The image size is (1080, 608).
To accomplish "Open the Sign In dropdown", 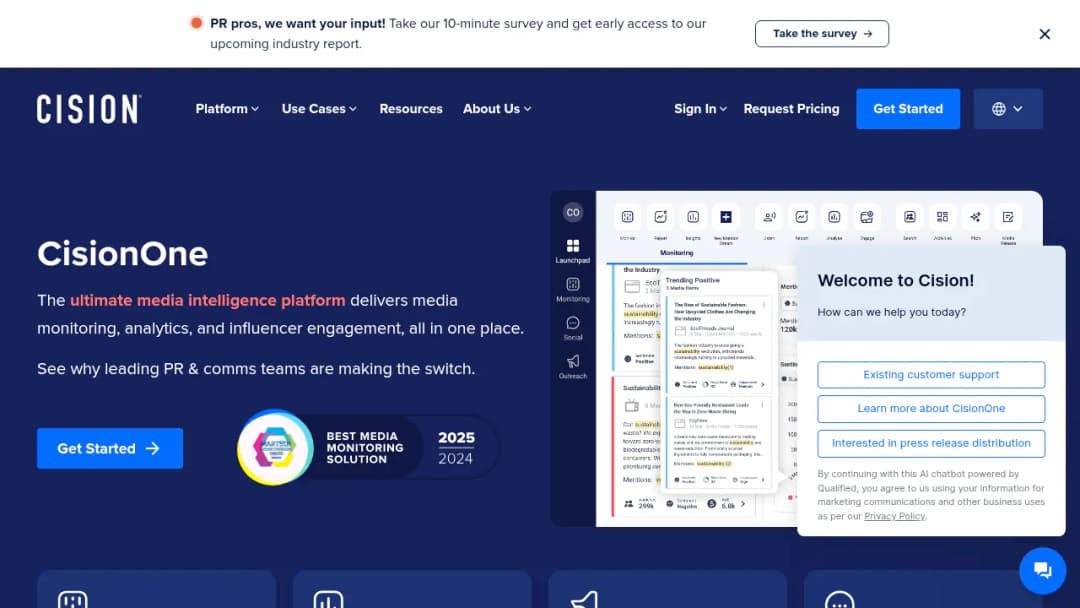I will (700, 109).
